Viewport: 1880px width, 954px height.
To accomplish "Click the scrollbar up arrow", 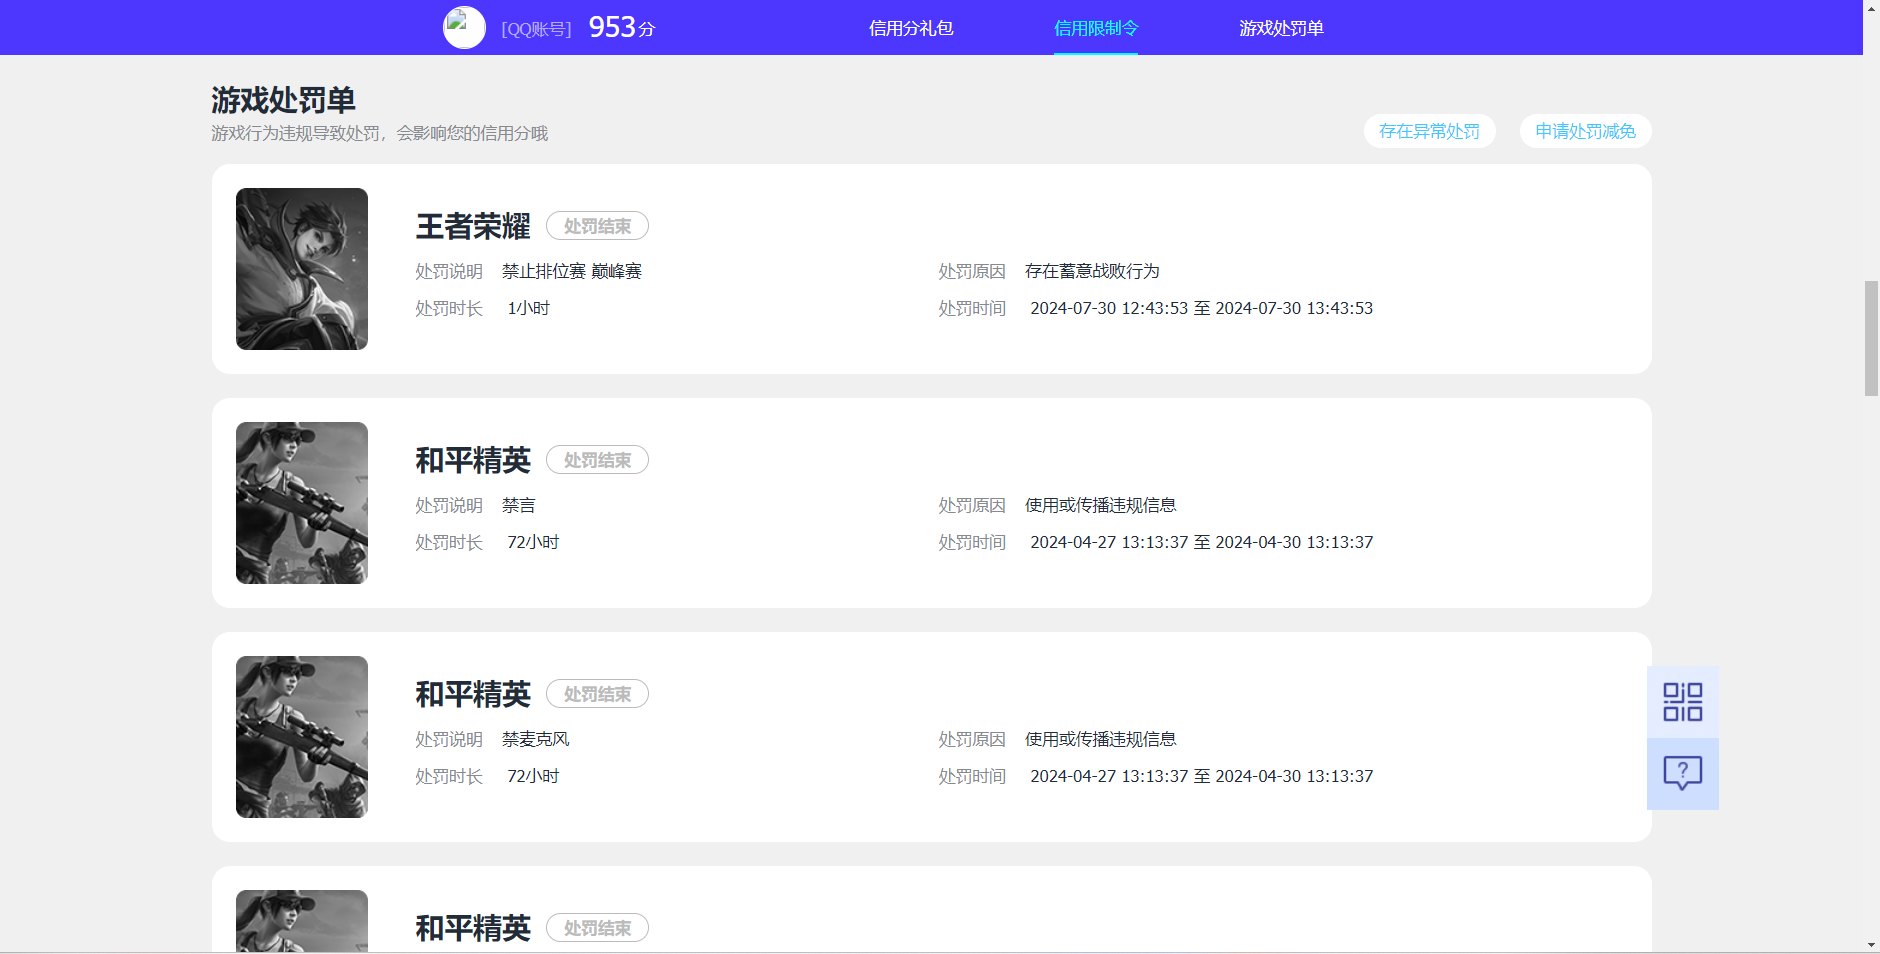I will tap(1871, 8).
